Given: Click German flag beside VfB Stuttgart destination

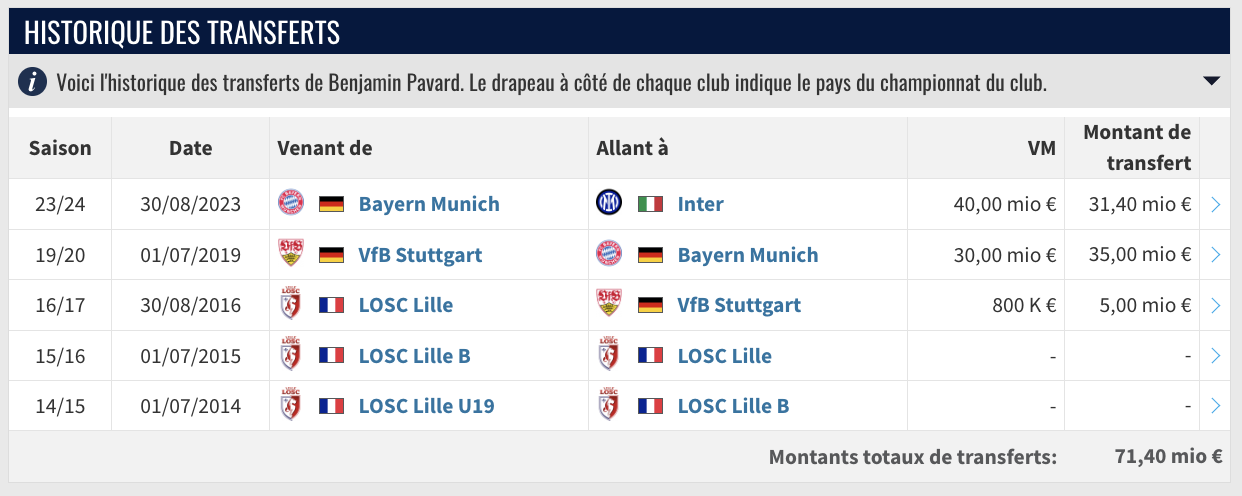Looking at the screenshot, I should 650,305.
